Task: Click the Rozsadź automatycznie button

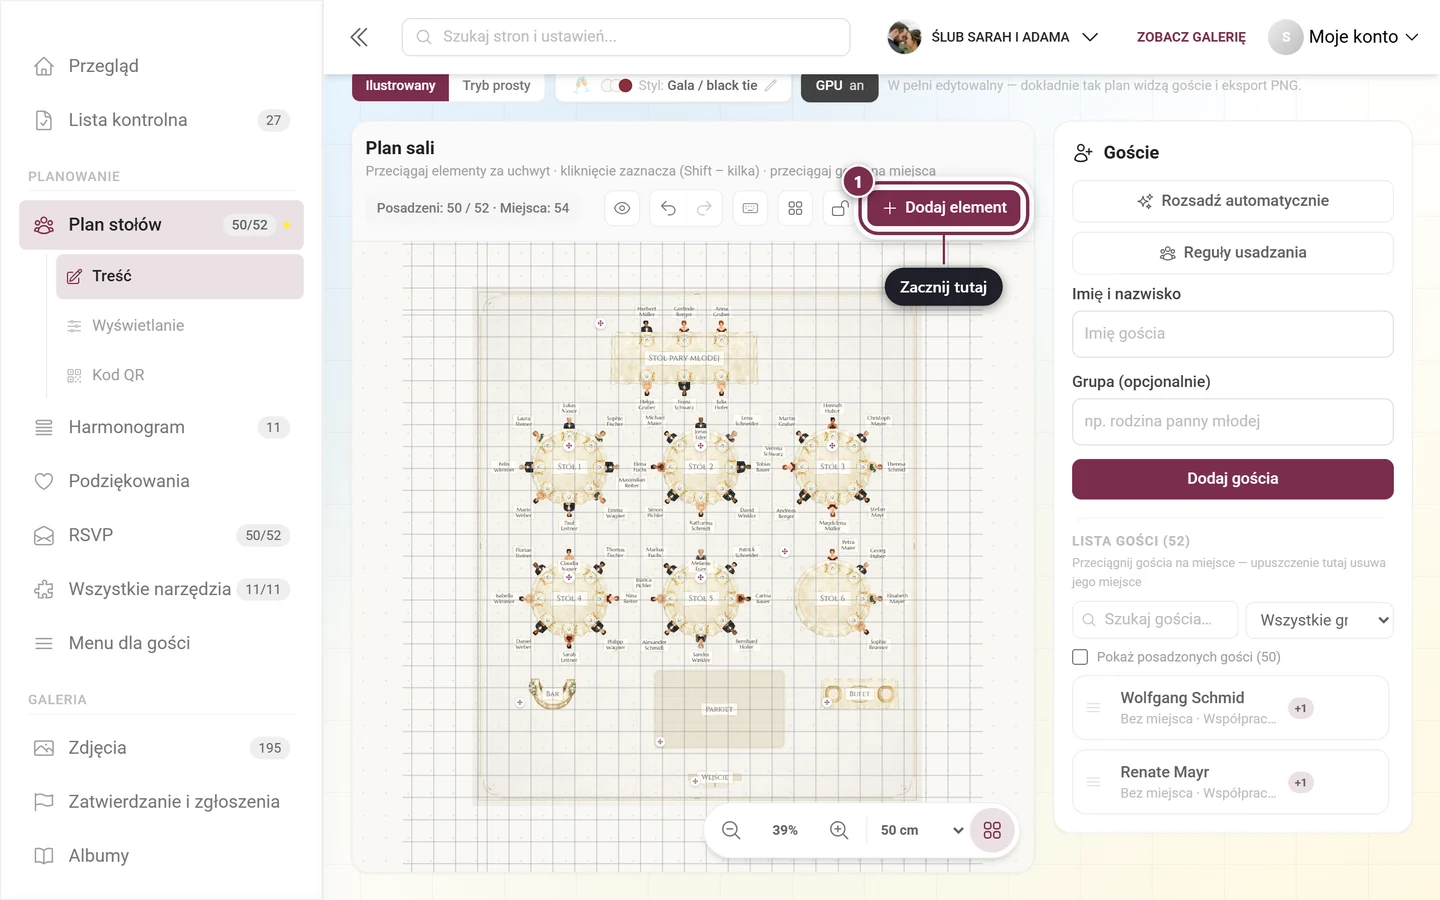Action: coord(1232,201)
